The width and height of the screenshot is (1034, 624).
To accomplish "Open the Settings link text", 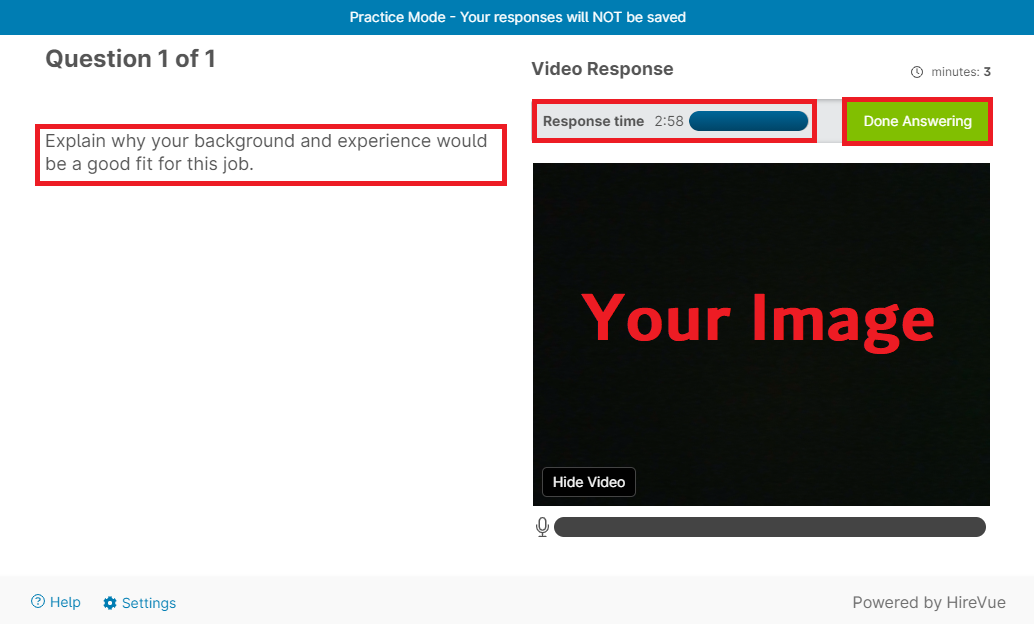I will 149,603.
